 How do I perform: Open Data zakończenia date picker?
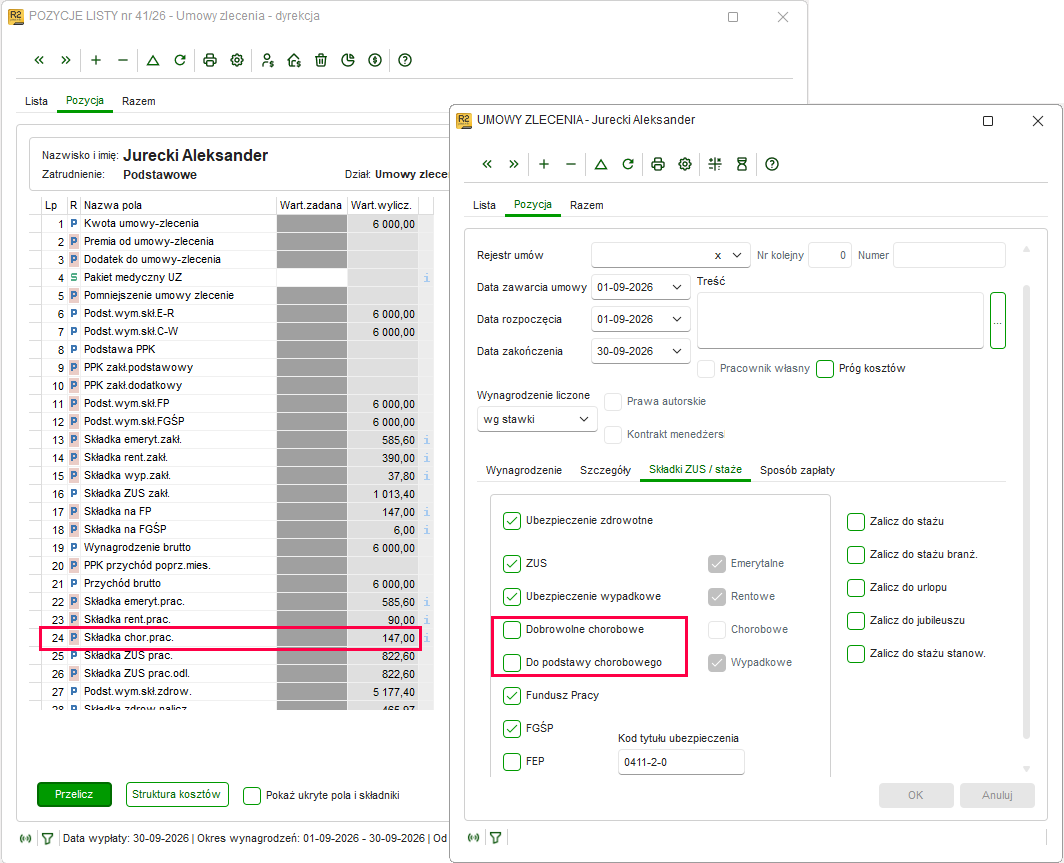click(677, 351)
